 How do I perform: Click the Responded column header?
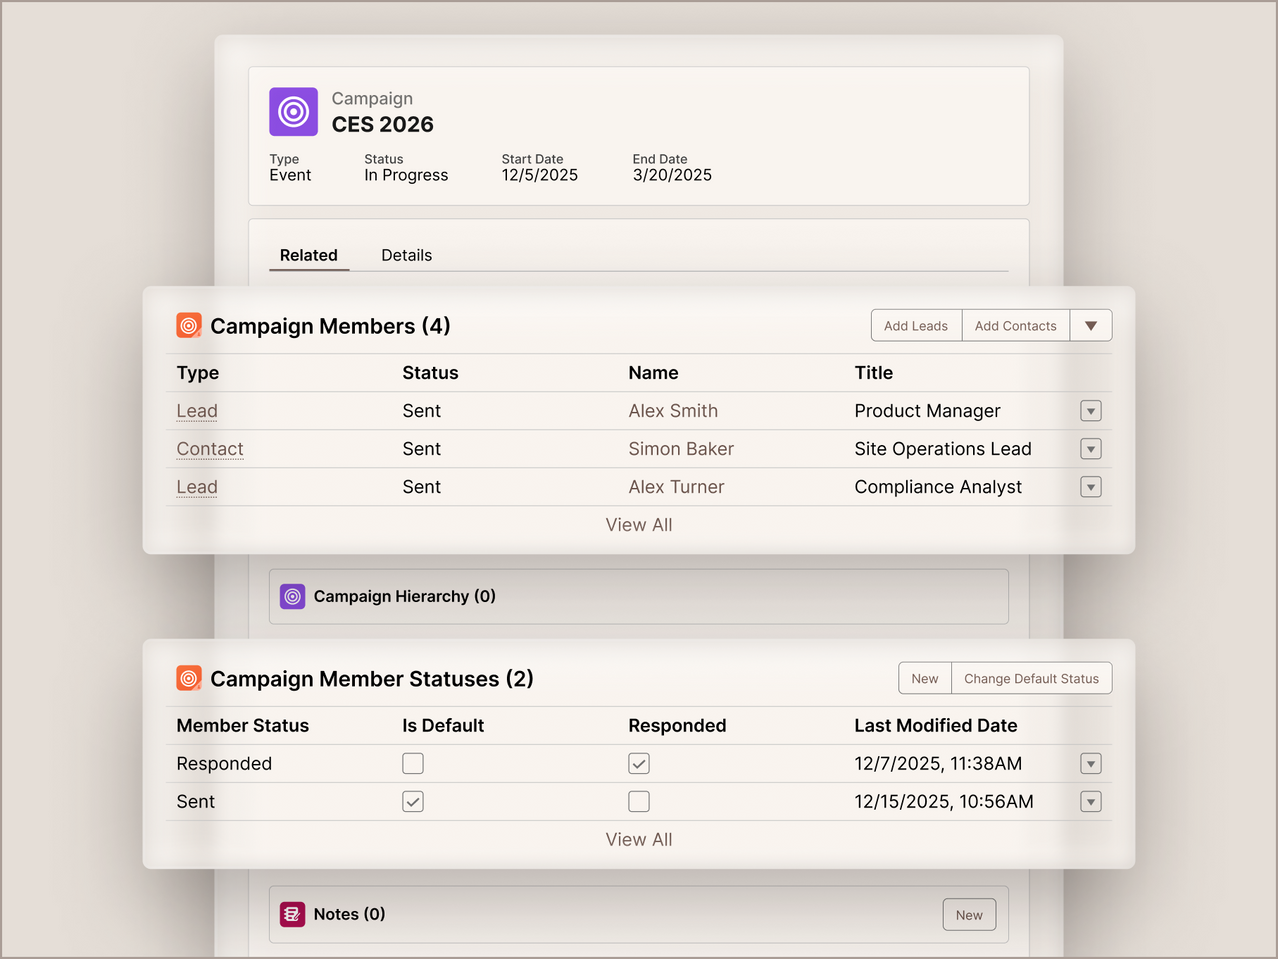click(x=677, y=726)
